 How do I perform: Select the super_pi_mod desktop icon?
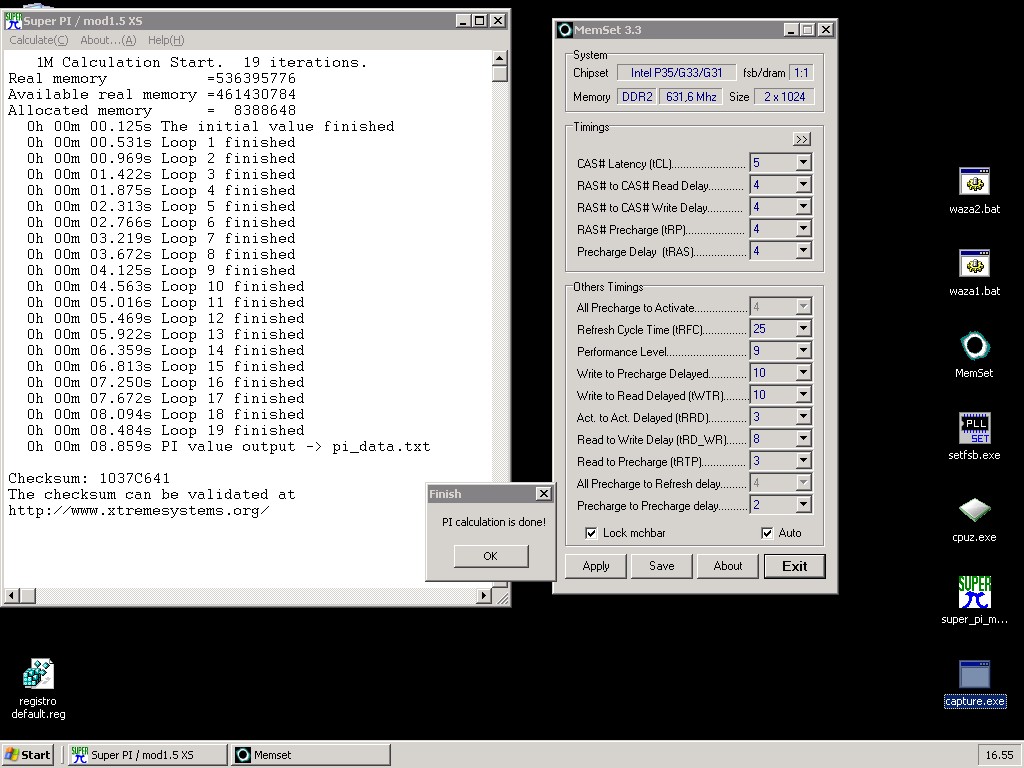tap(974, 600)
